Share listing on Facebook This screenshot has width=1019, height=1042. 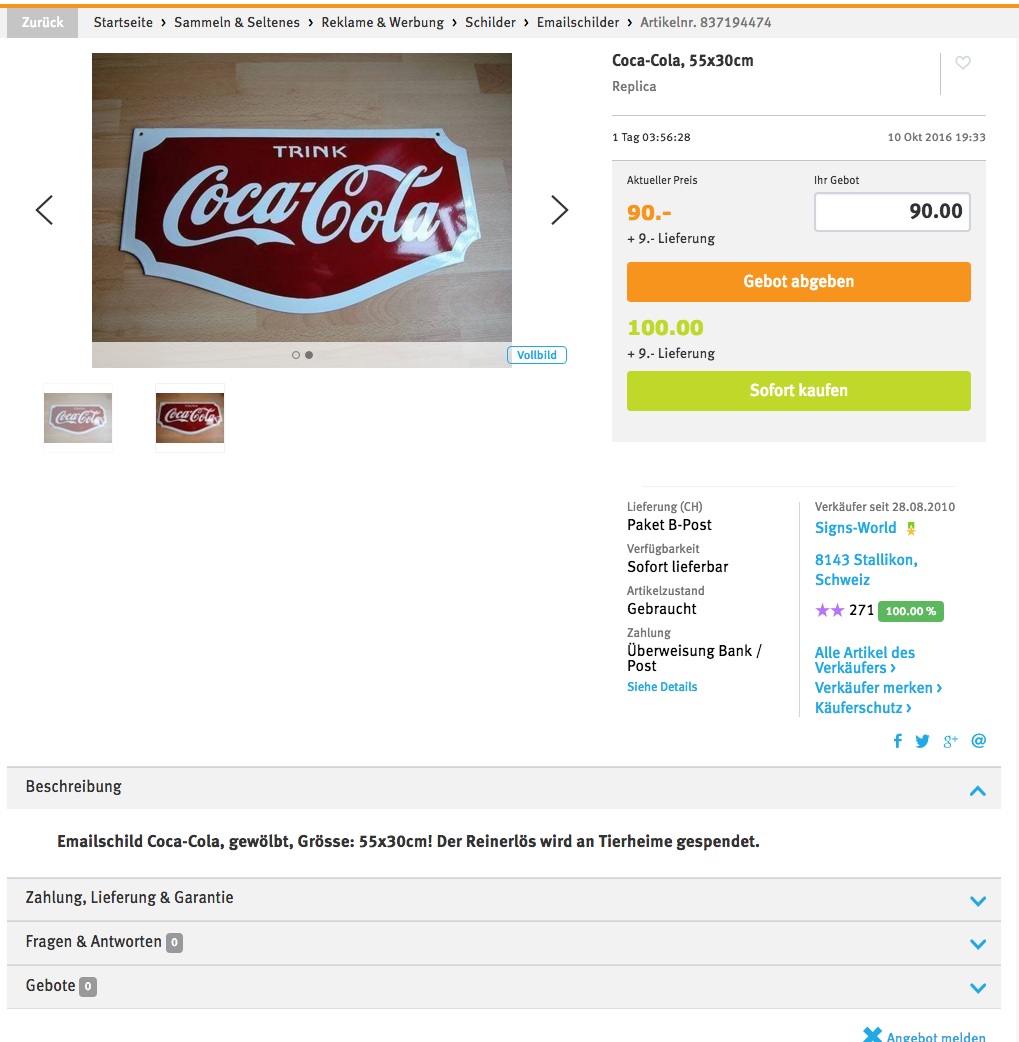click(897, 741)
